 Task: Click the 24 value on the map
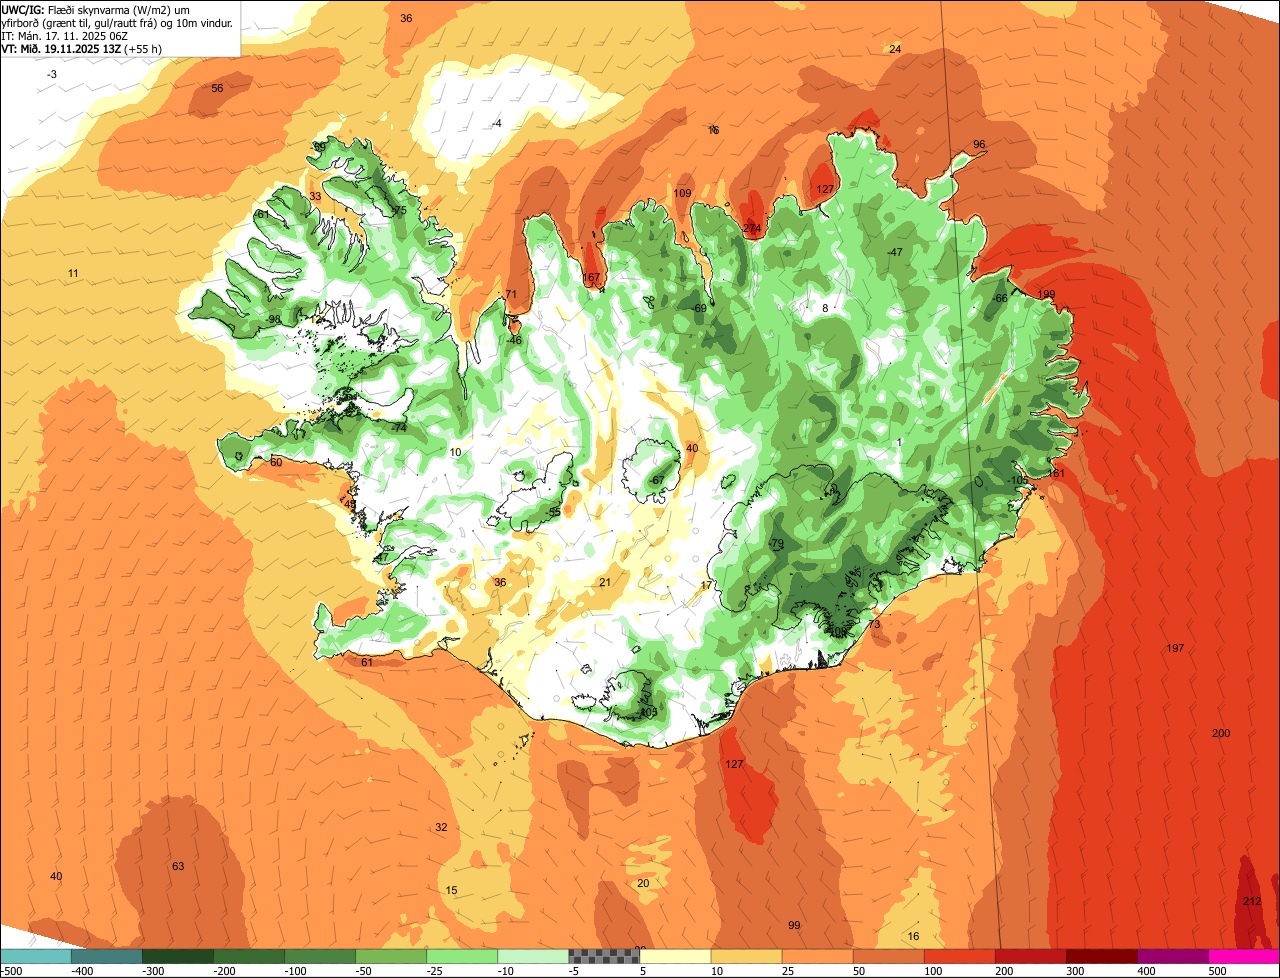pyautogui.click(x=895, y=49)
